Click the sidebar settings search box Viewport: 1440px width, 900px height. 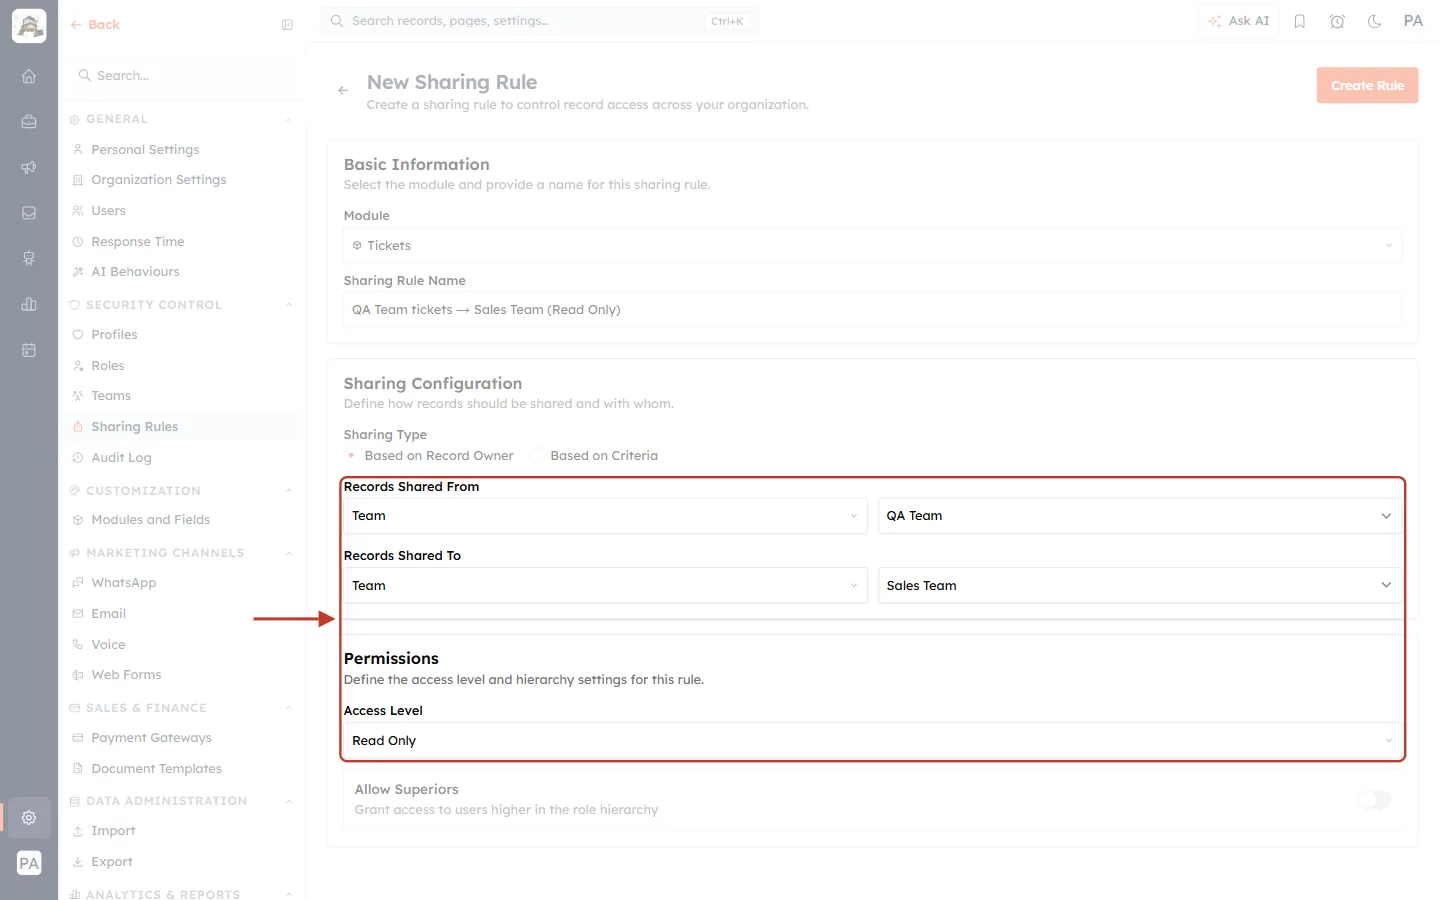click(182, 76)
